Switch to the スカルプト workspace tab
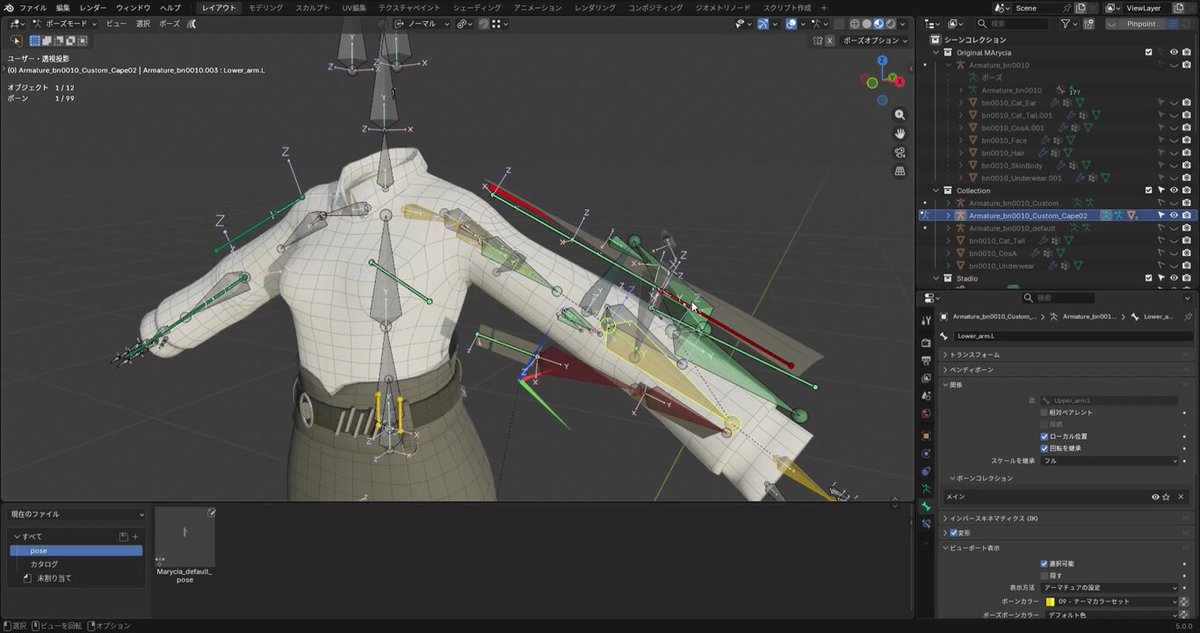 click(312, 7)
